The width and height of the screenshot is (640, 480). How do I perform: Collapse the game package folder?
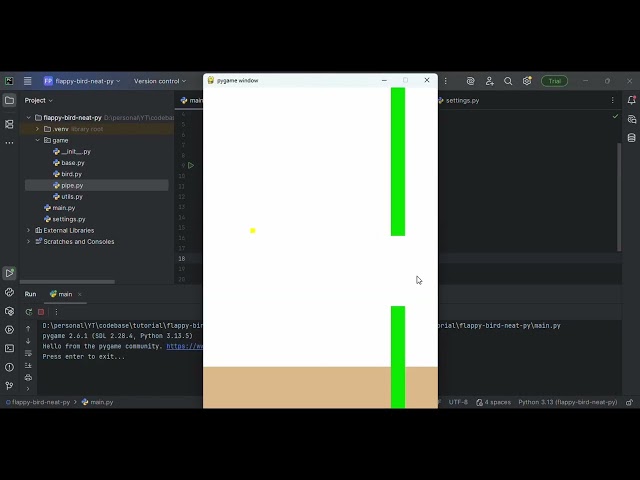pyautogui.click(x=38, y=140)
